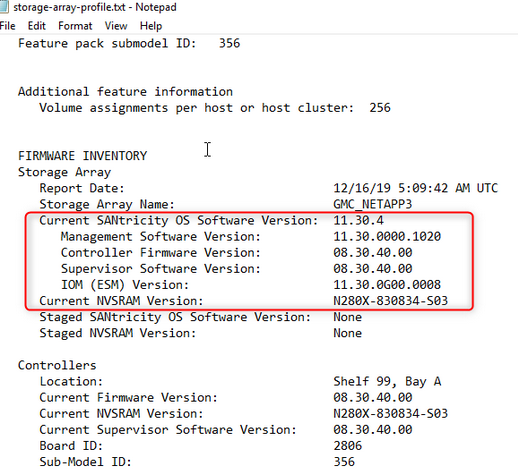The image size is (518, 476).
Task: Place cursor on Storage Array Name GMC_NETAPP3
Action: 372,204
